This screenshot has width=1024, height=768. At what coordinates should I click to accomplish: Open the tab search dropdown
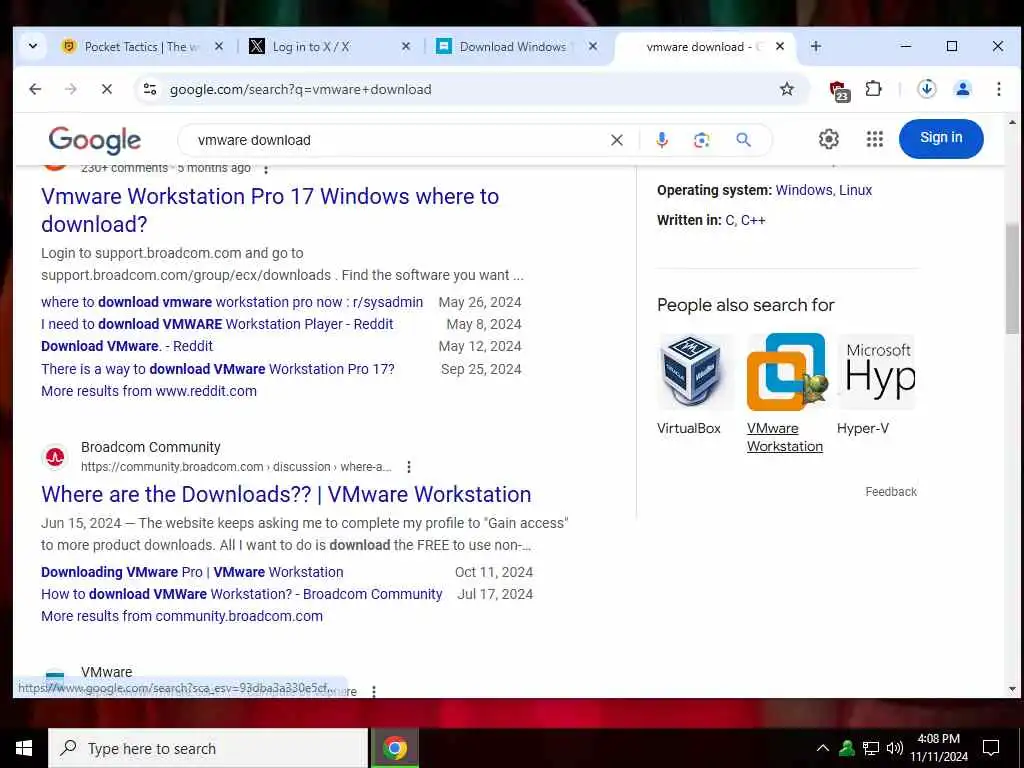tap(33, 46)
